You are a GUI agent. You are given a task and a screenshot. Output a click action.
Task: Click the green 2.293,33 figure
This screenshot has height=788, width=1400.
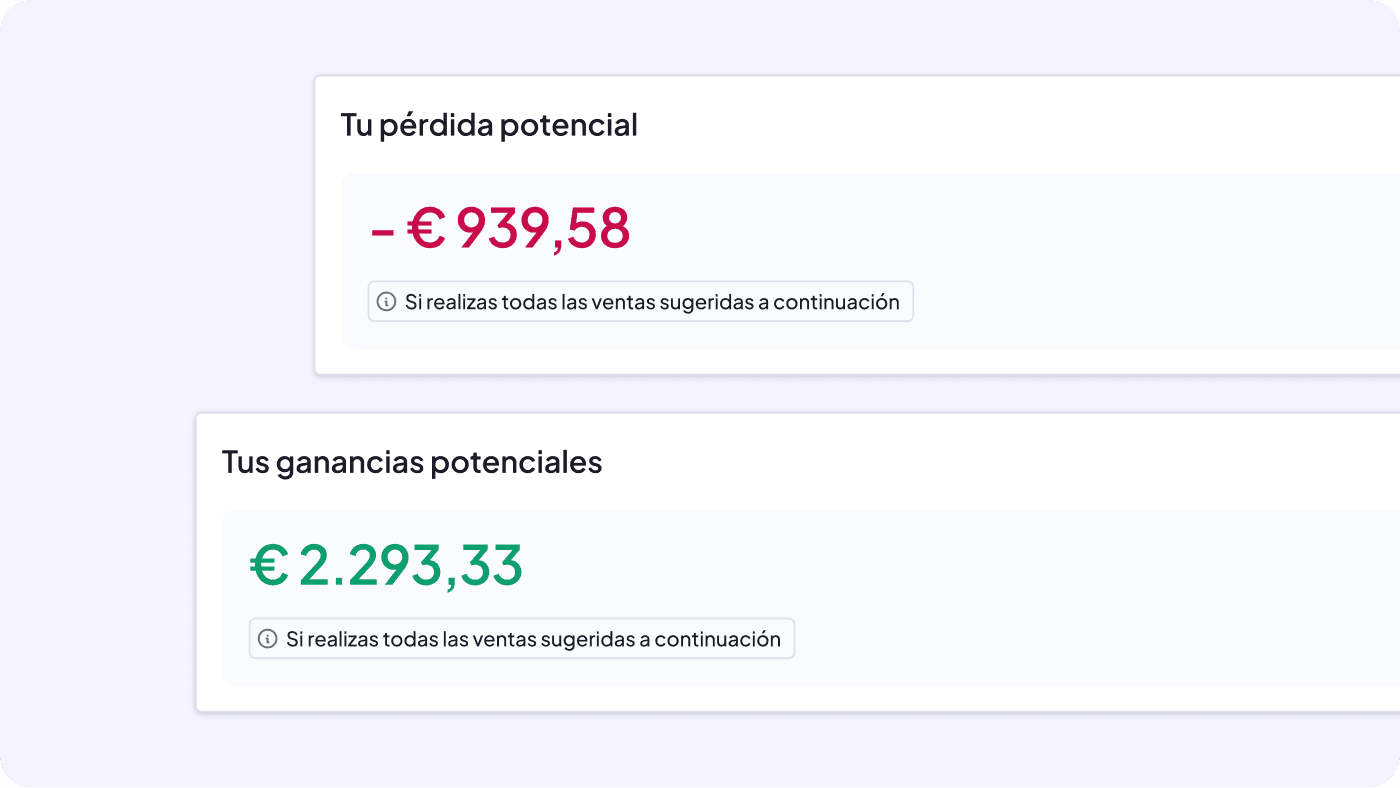point(410,566)
